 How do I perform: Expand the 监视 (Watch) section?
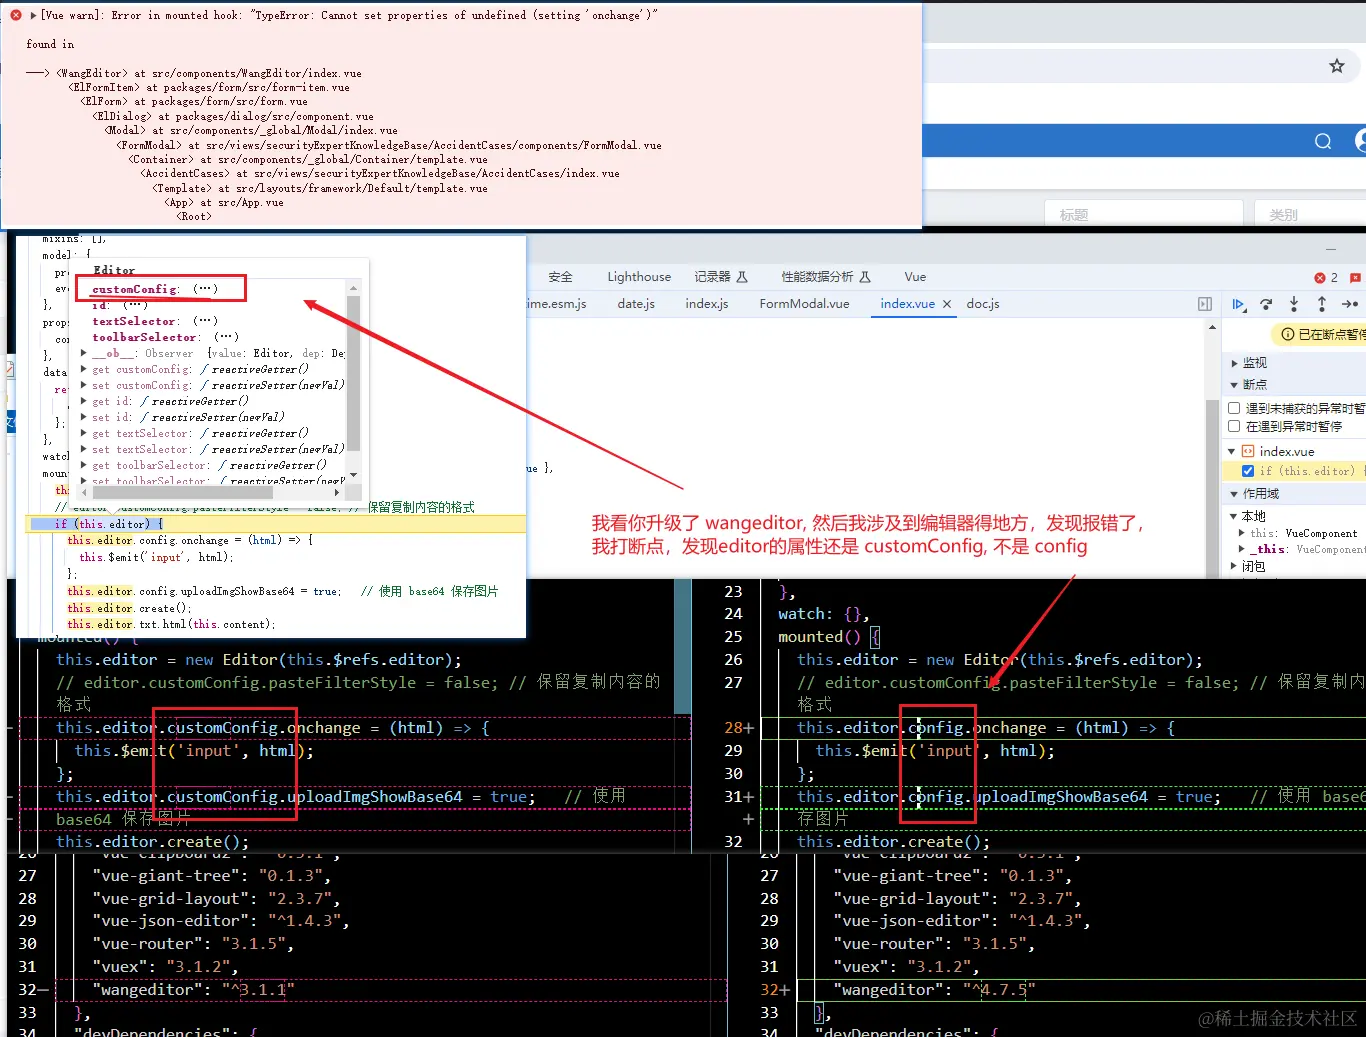pyautogui.click(x=1233, y=363)
